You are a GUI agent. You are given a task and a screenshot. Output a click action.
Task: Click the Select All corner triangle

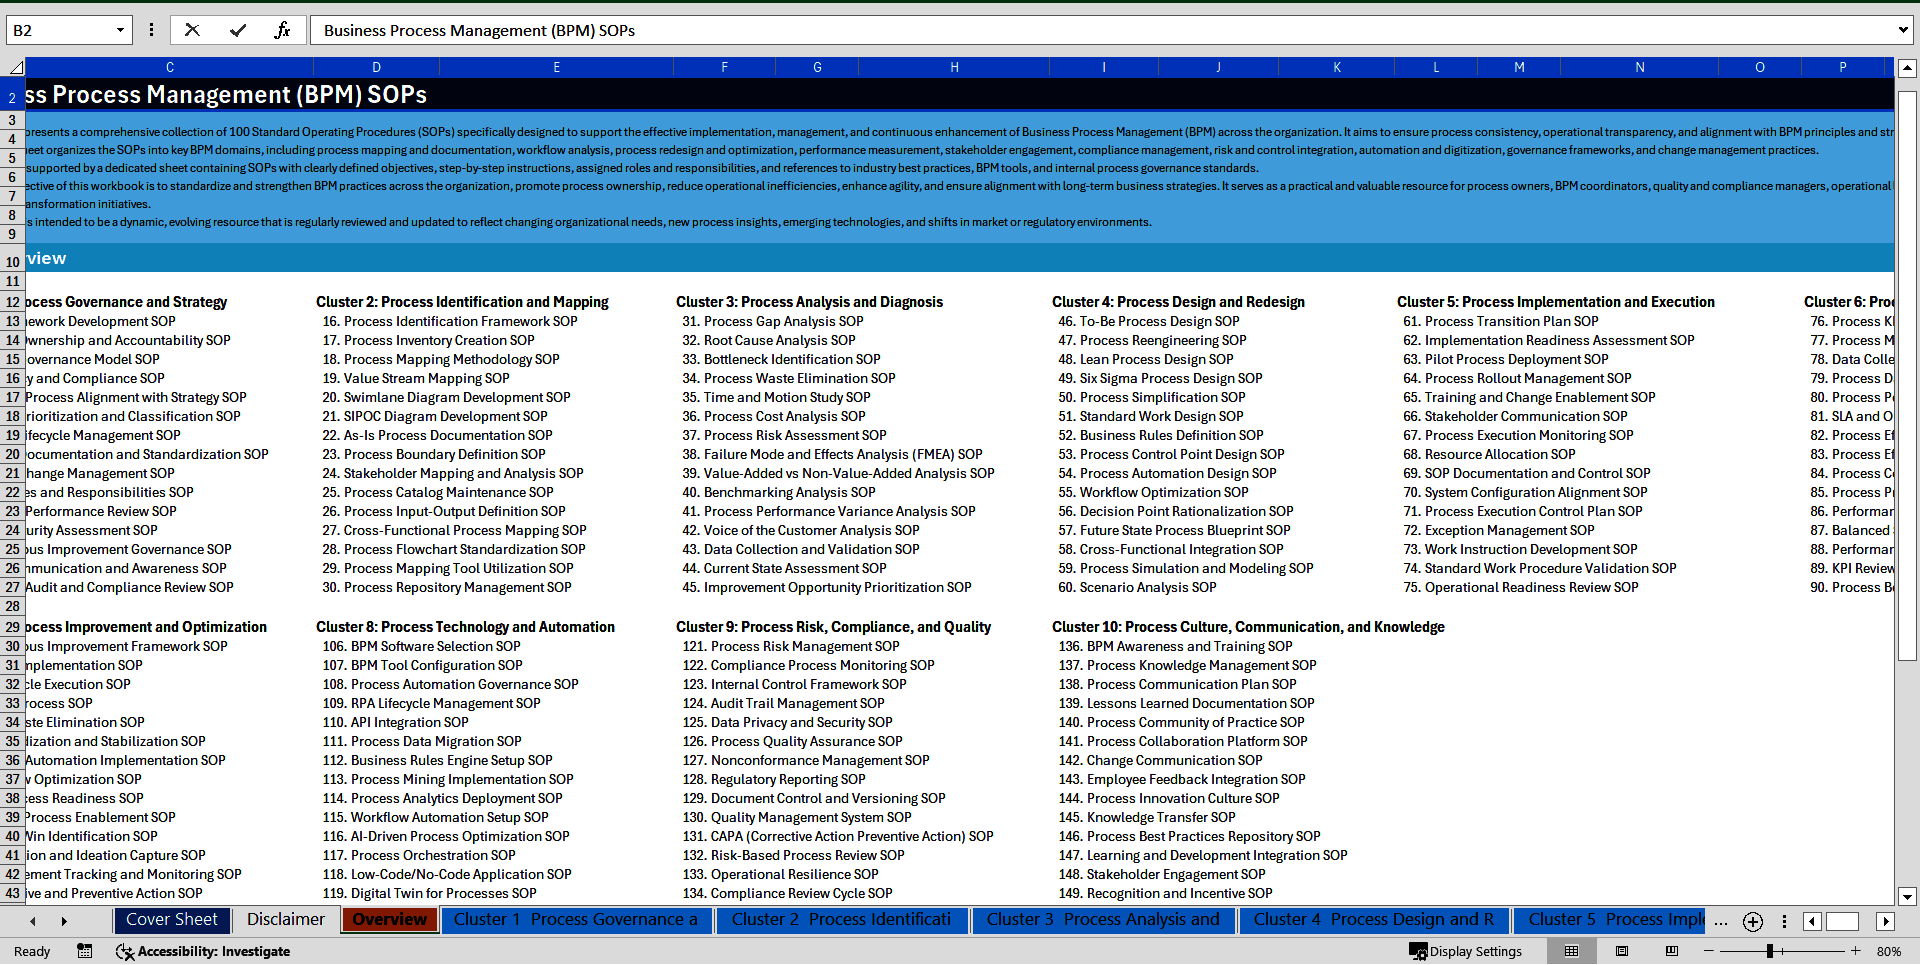pyautogui.click(x=15, y=67)
